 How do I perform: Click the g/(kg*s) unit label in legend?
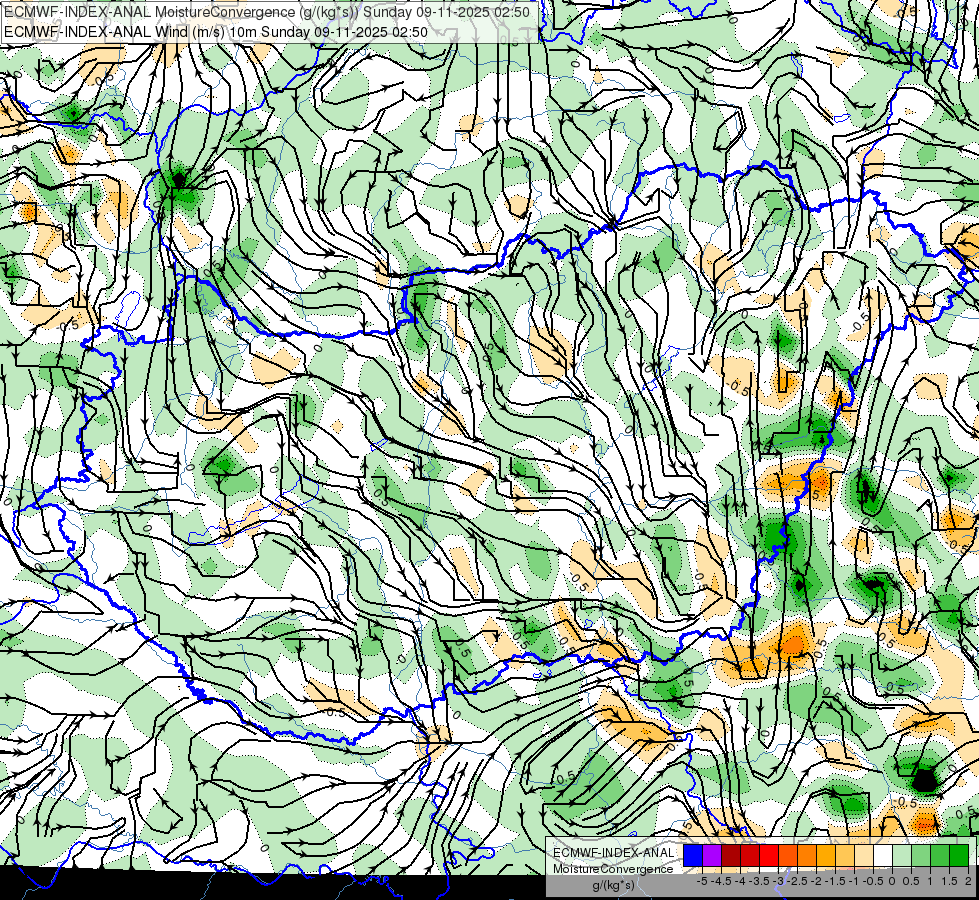pyautogui.click(x=613, y=886)
